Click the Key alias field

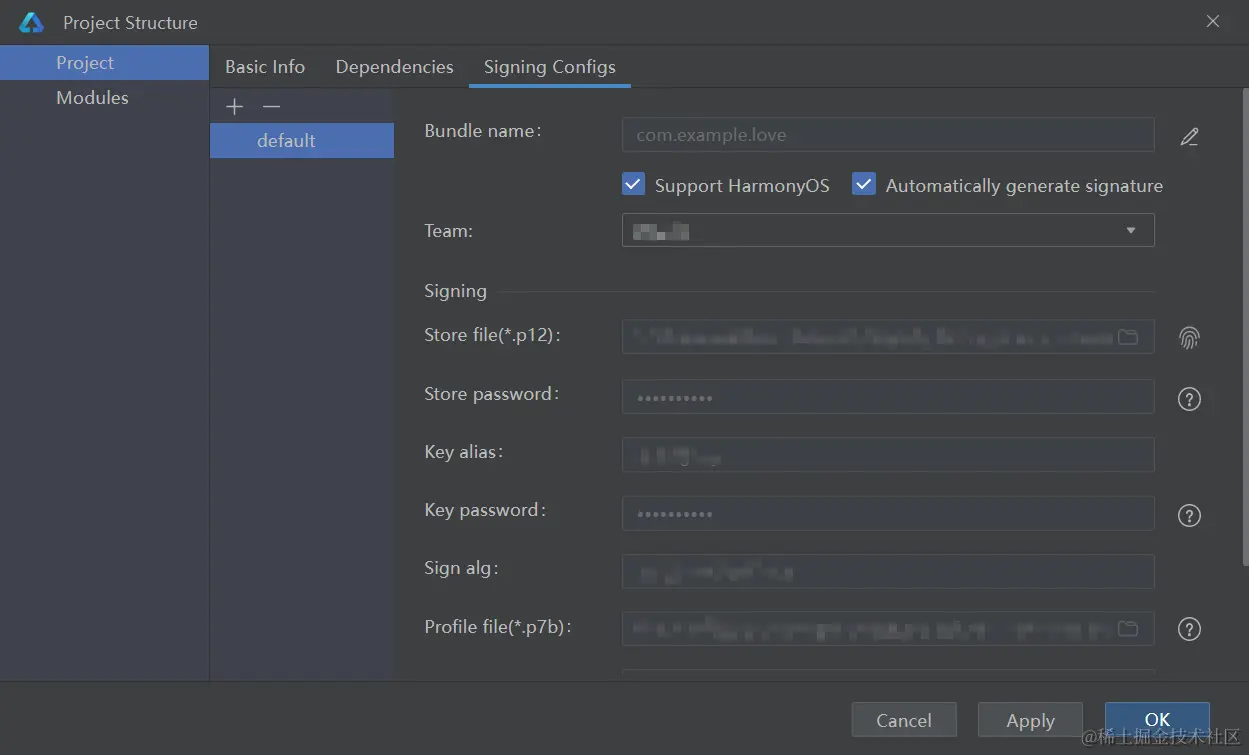tap(888, 455)
